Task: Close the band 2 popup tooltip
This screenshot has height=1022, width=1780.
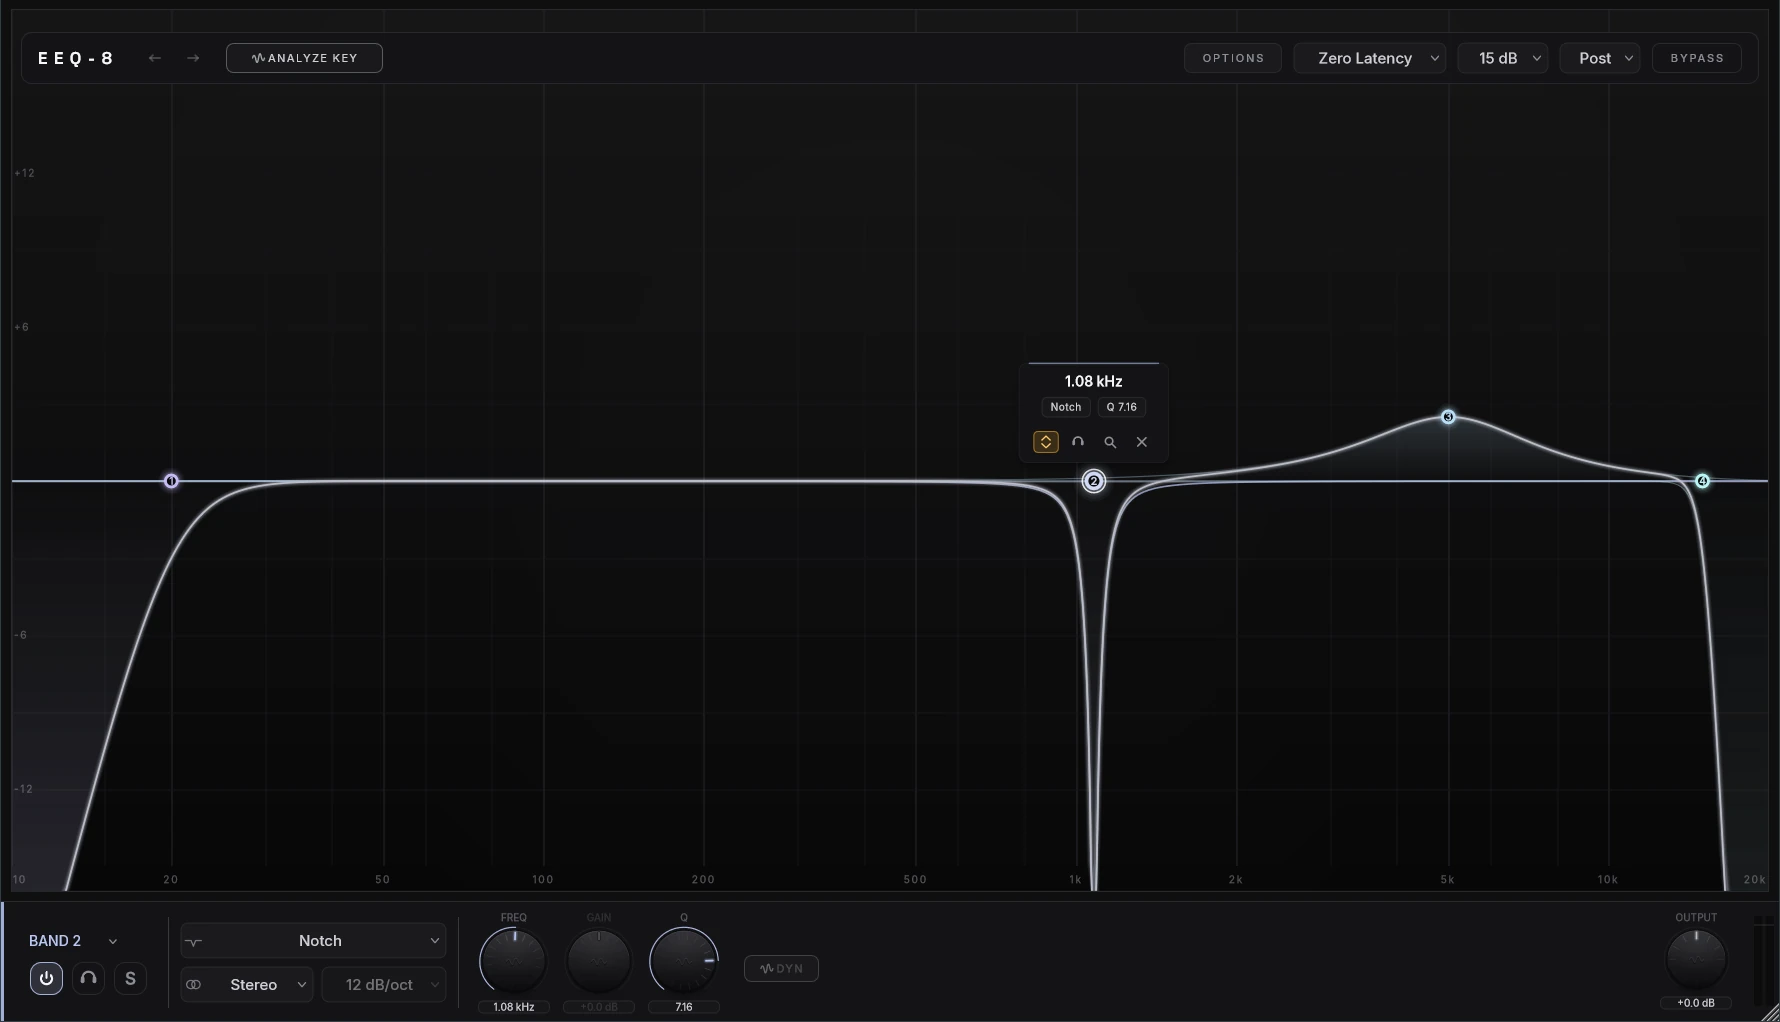Action: 1142,442
